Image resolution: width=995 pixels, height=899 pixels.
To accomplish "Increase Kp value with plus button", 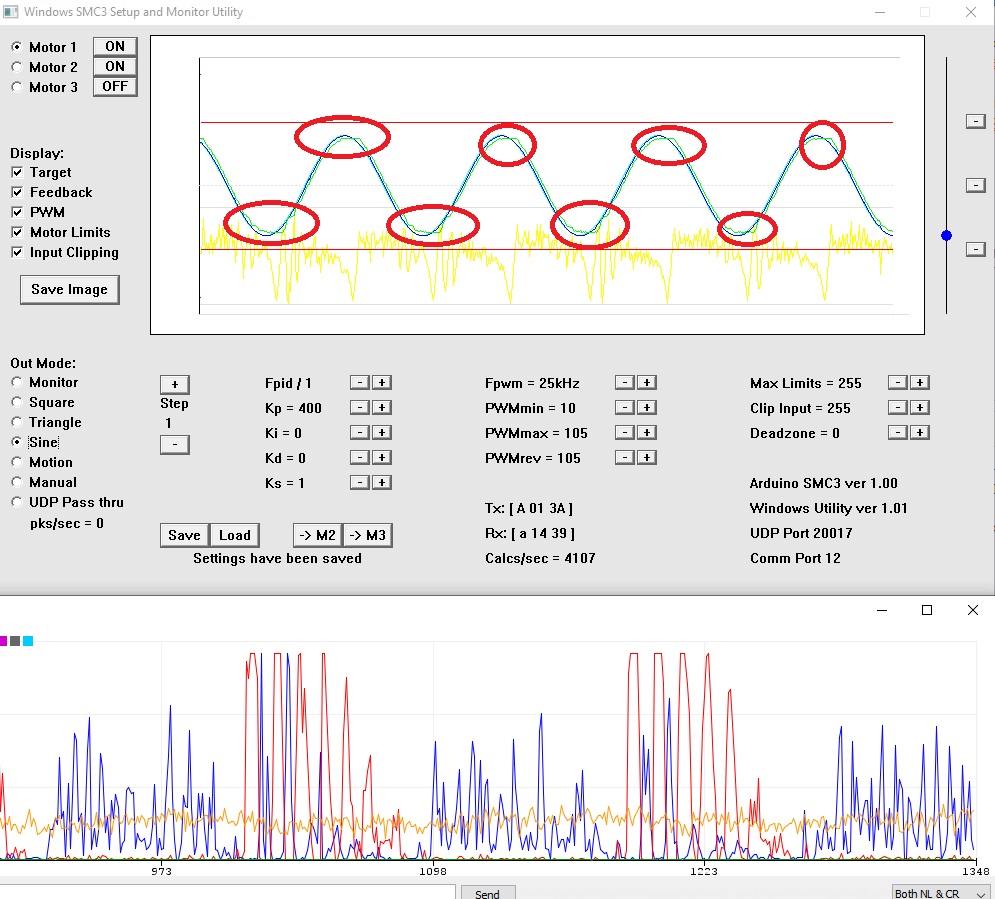I will 382,408.
